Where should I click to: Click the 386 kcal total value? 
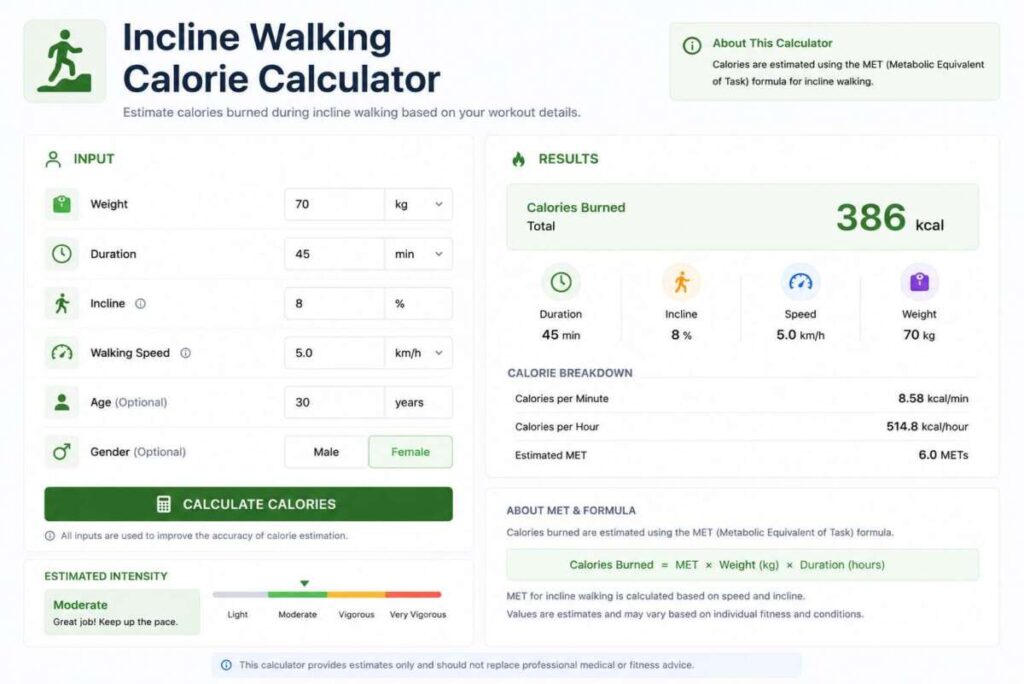point(889,218)
